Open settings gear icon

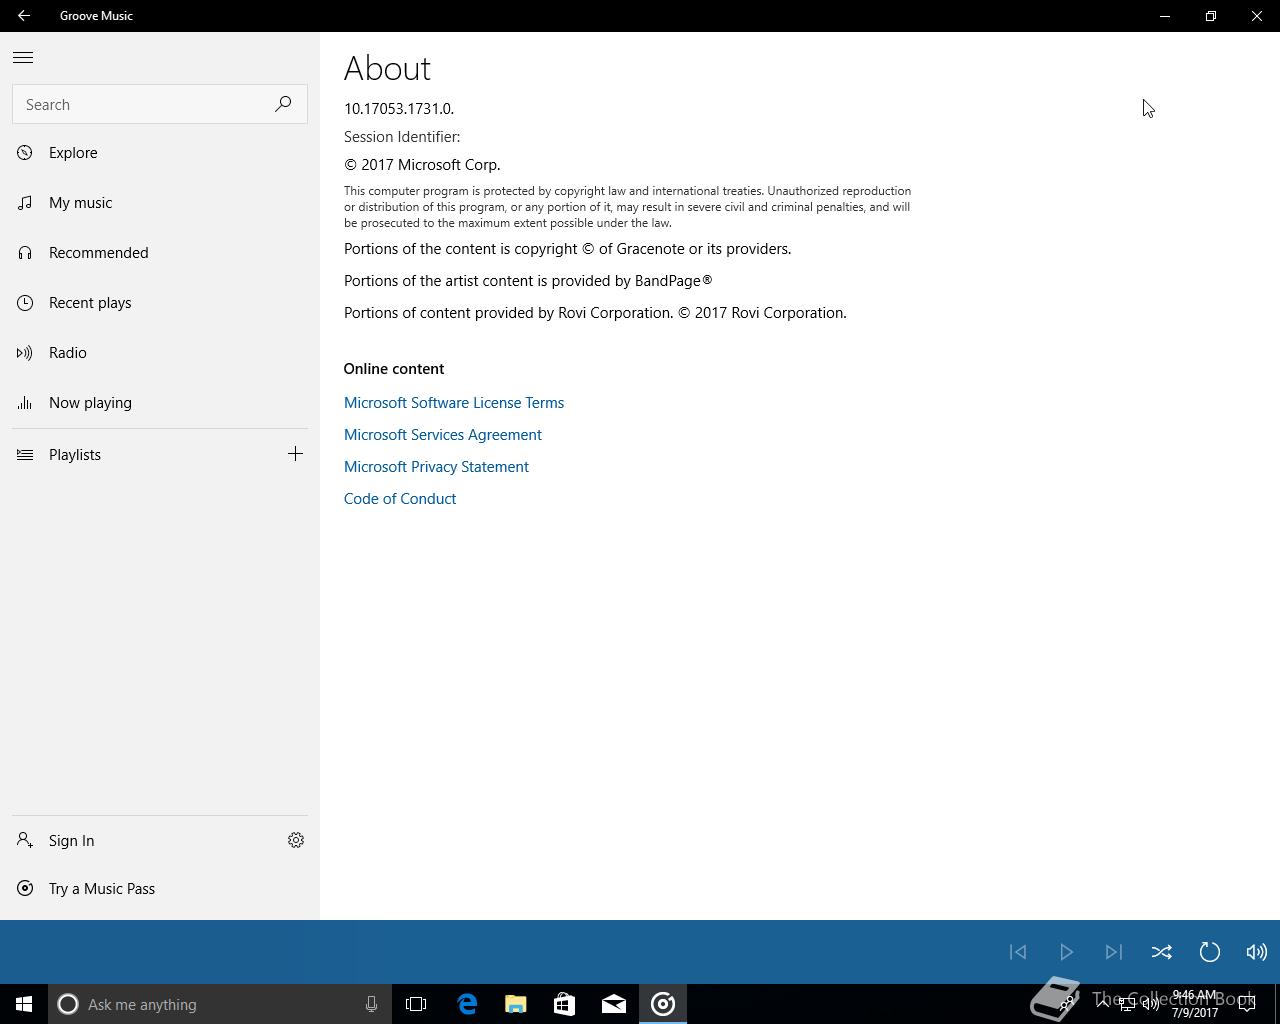point(296,841)
